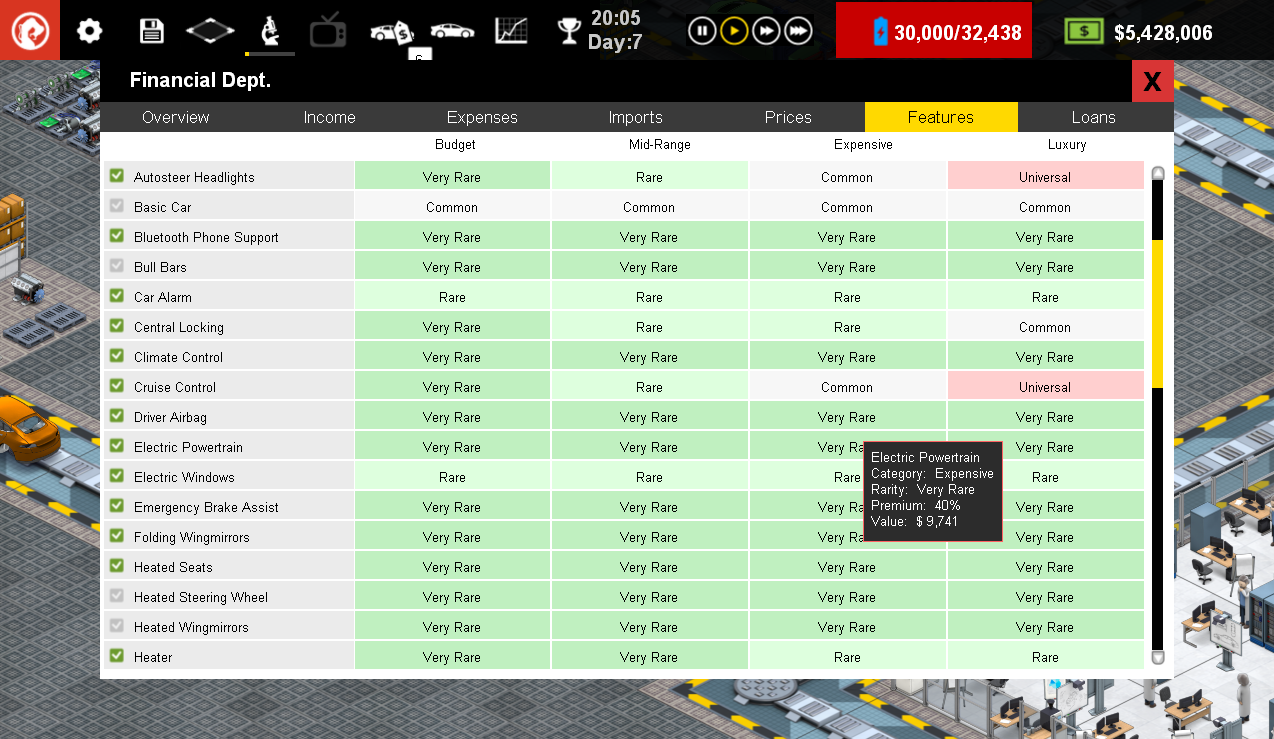This screenshot has height=739, width=1274.
Task: View car sales via the price-tag car icon
Action: pyautogui.click(x=390, y=30)
